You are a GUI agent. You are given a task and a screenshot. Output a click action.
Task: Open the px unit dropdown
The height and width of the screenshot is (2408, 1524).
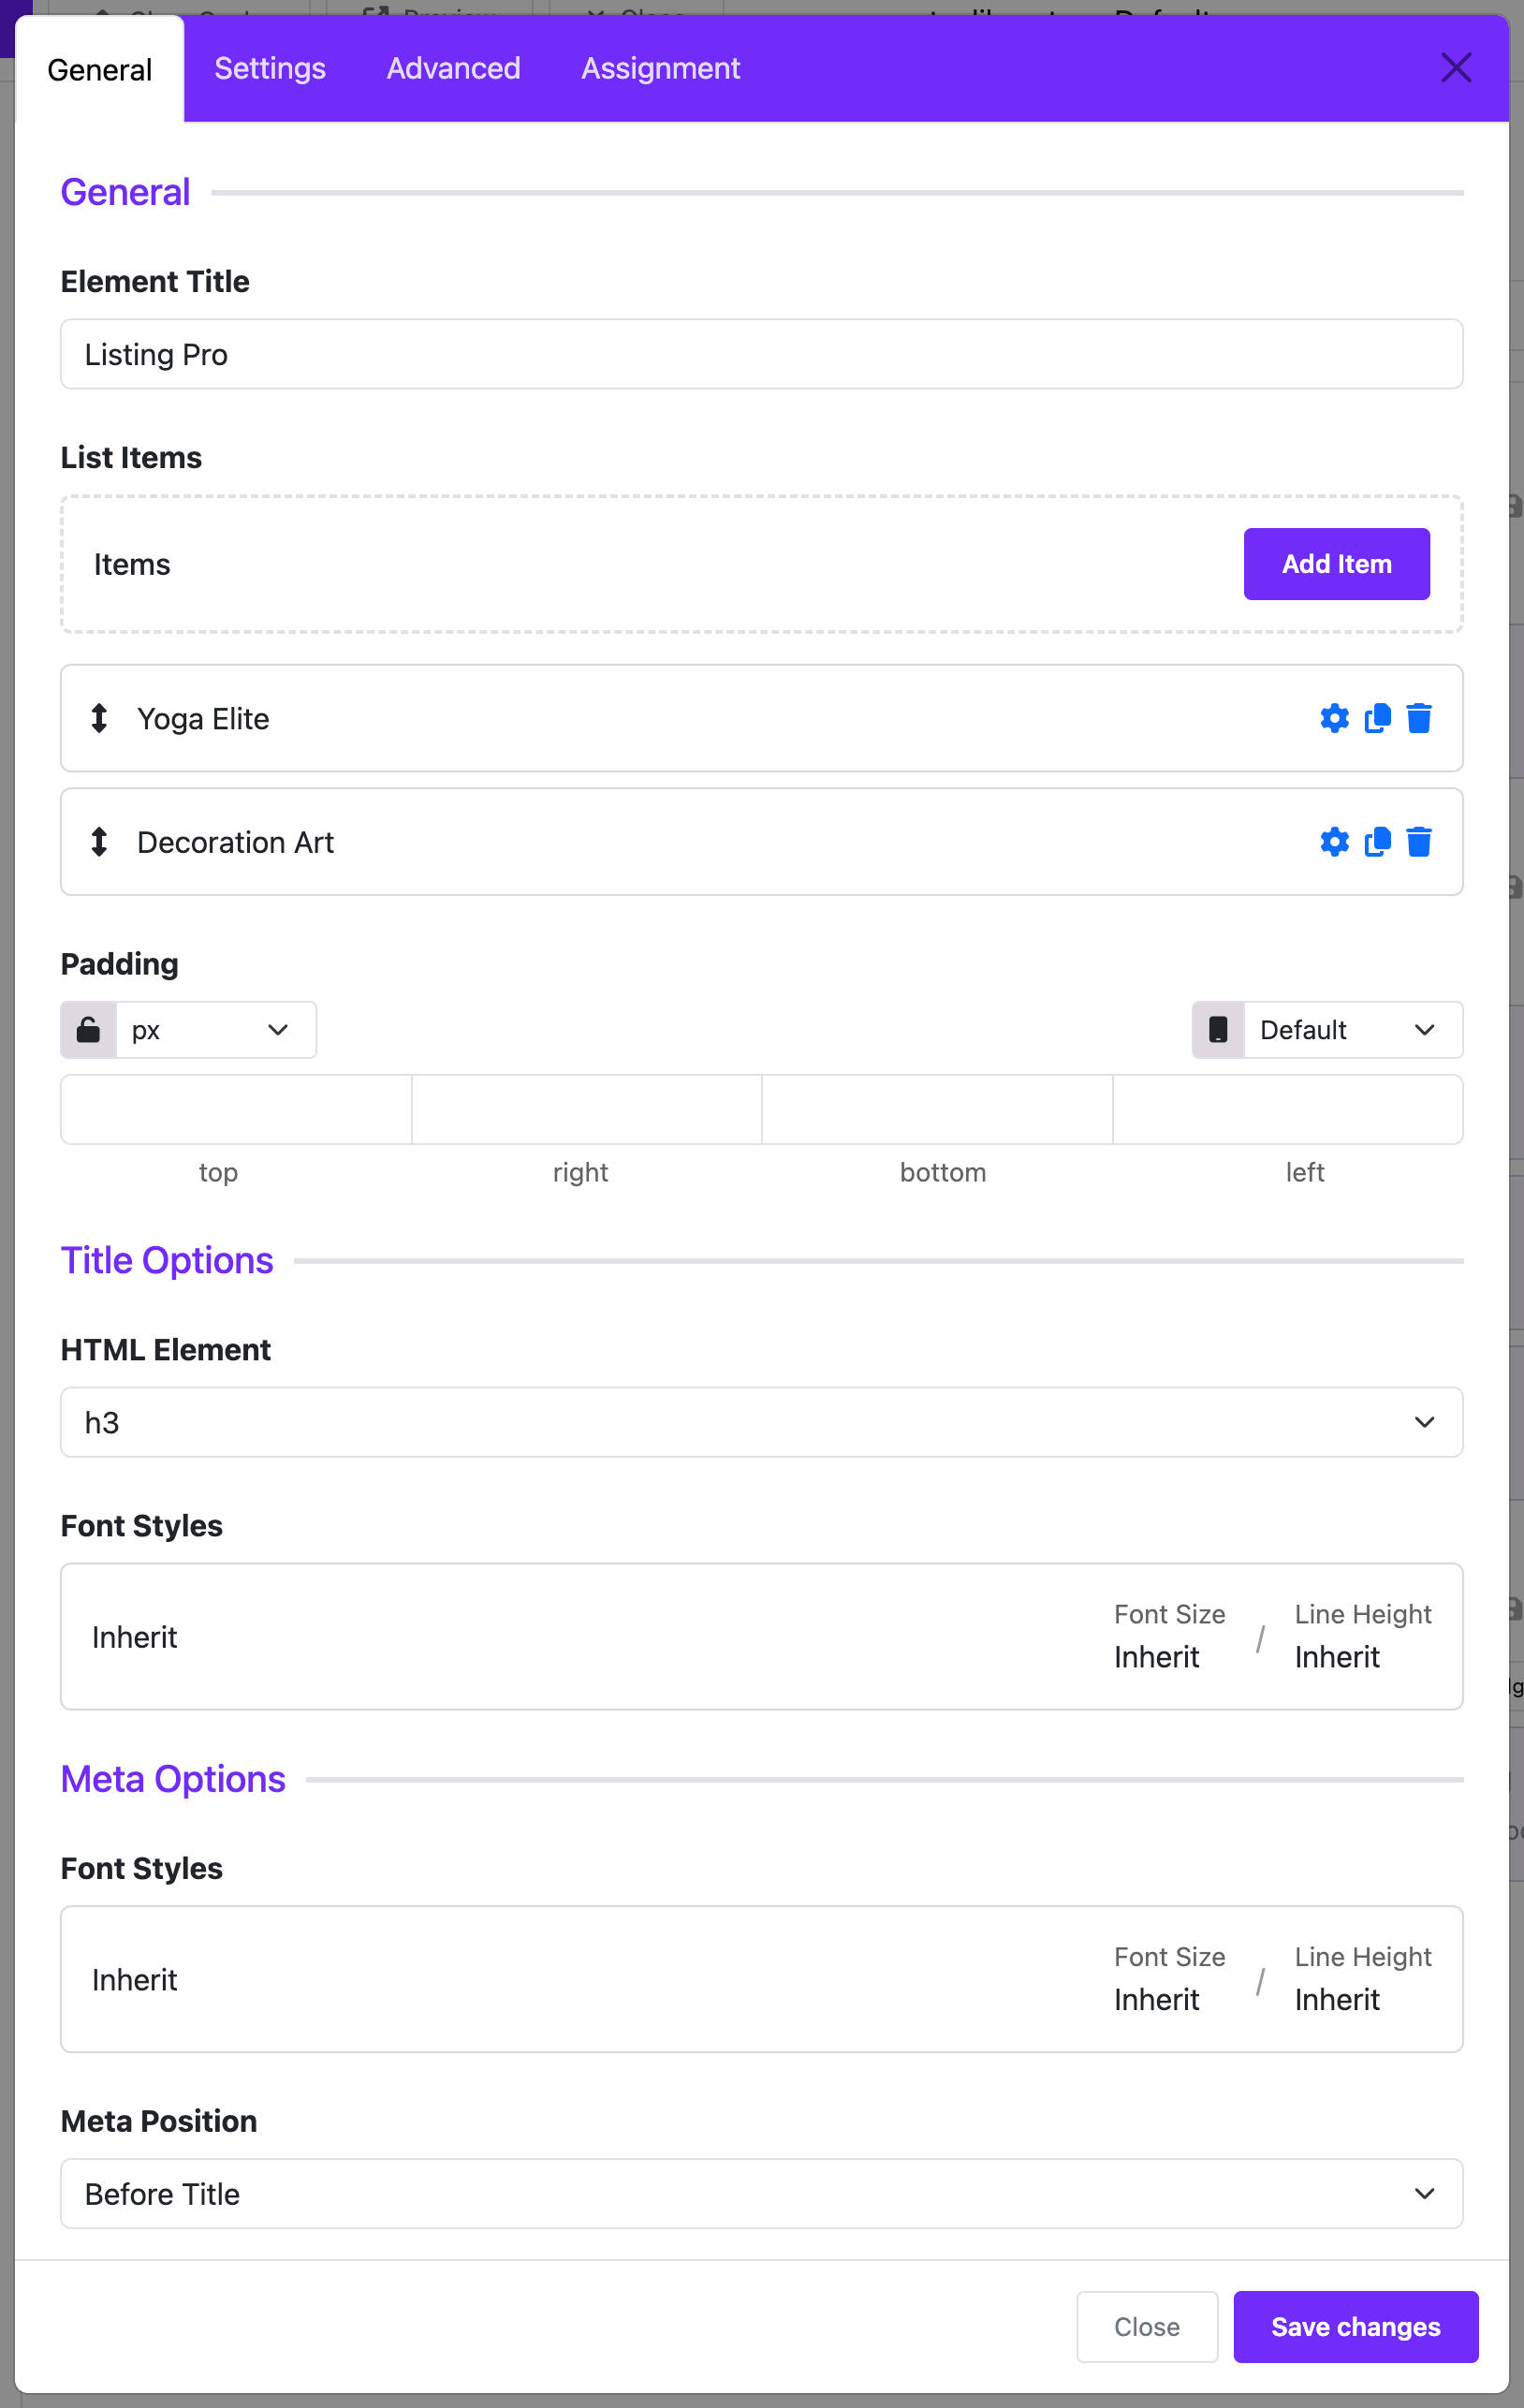pos(216,1030)
